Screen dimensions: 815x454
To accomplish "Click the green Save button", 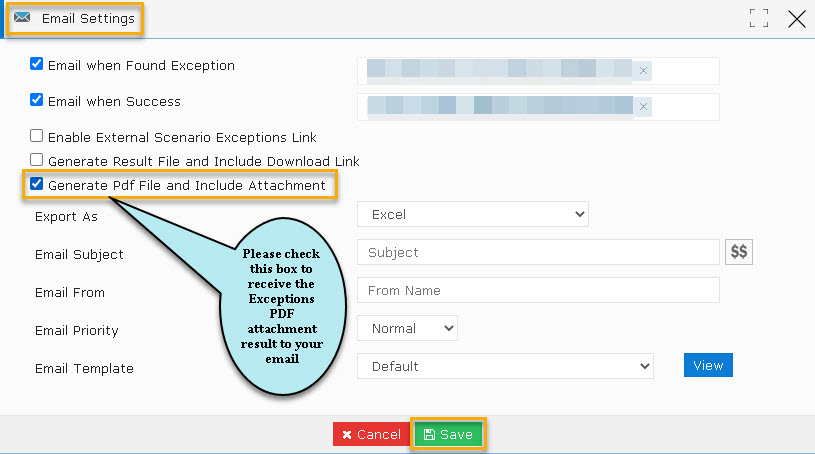I will (448, 434).
